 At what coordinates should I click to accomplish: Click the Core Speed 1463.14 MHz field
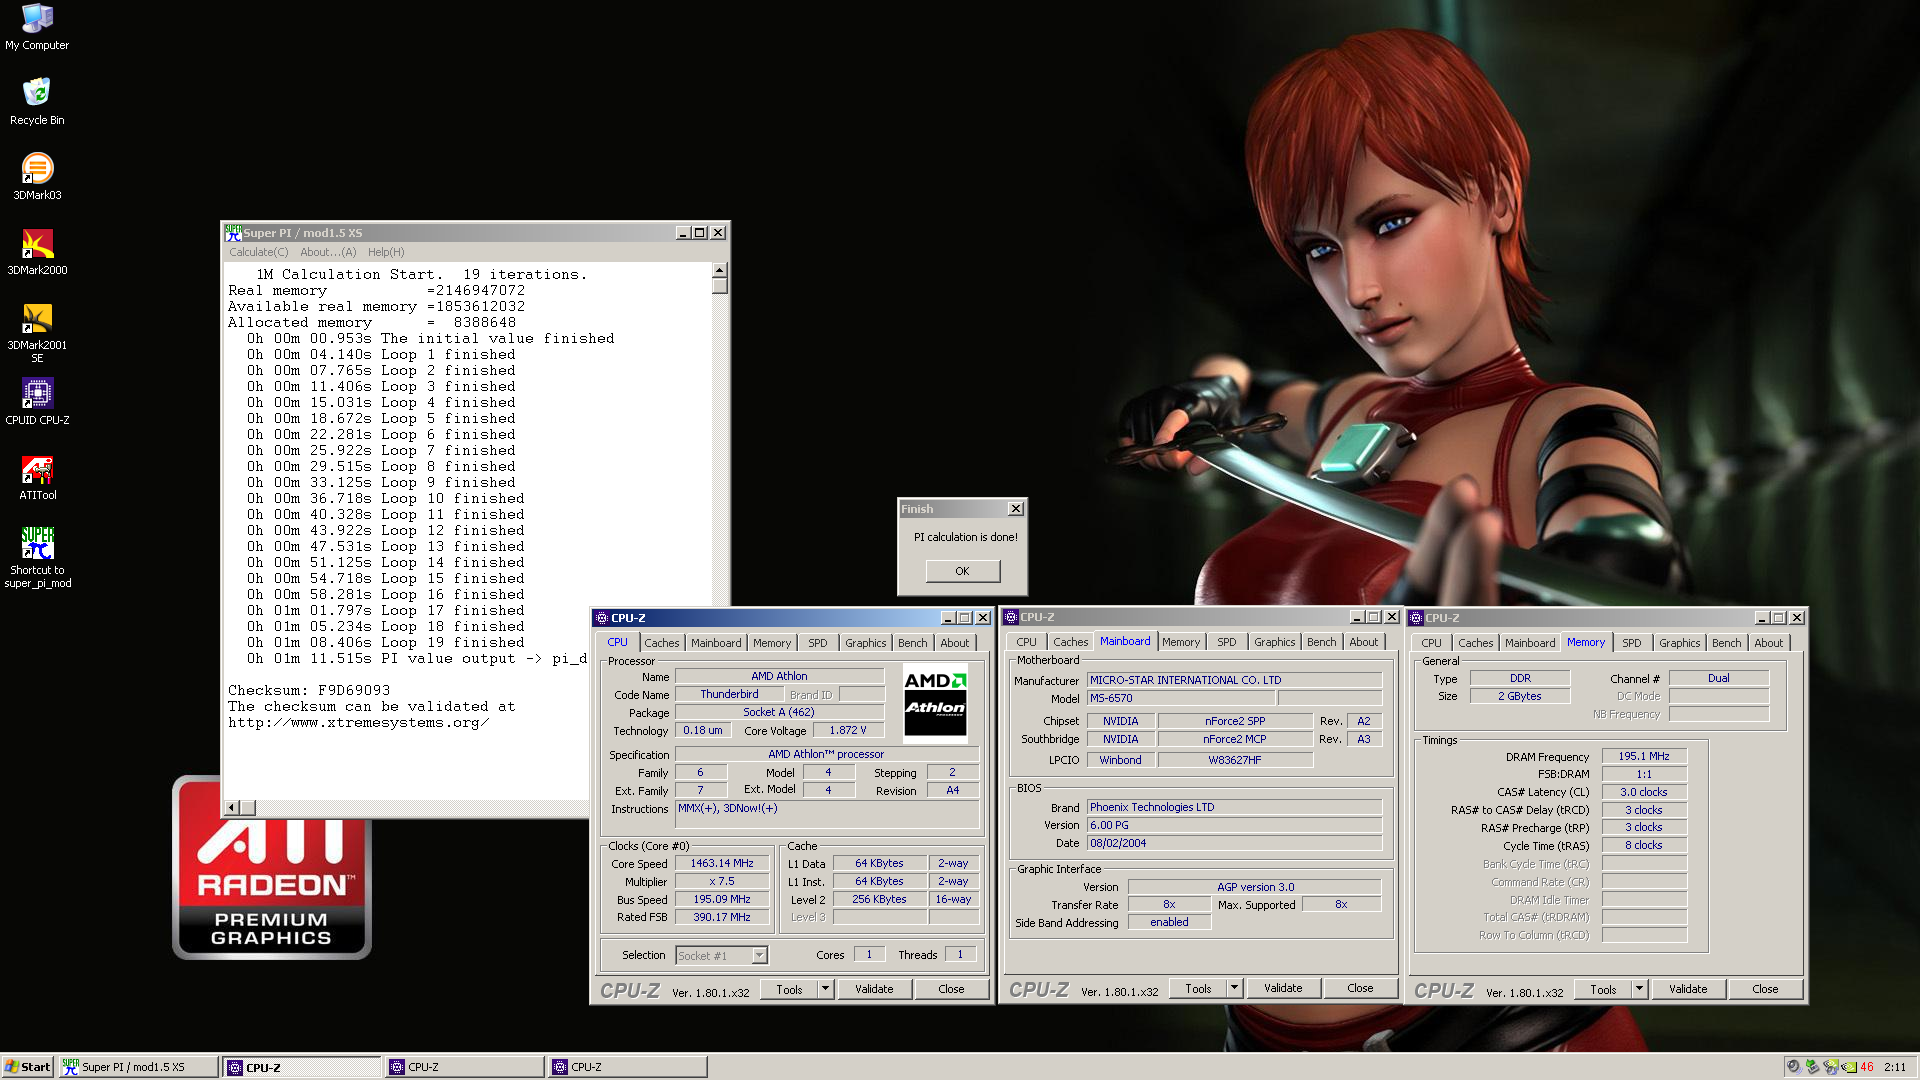[722, 863]
